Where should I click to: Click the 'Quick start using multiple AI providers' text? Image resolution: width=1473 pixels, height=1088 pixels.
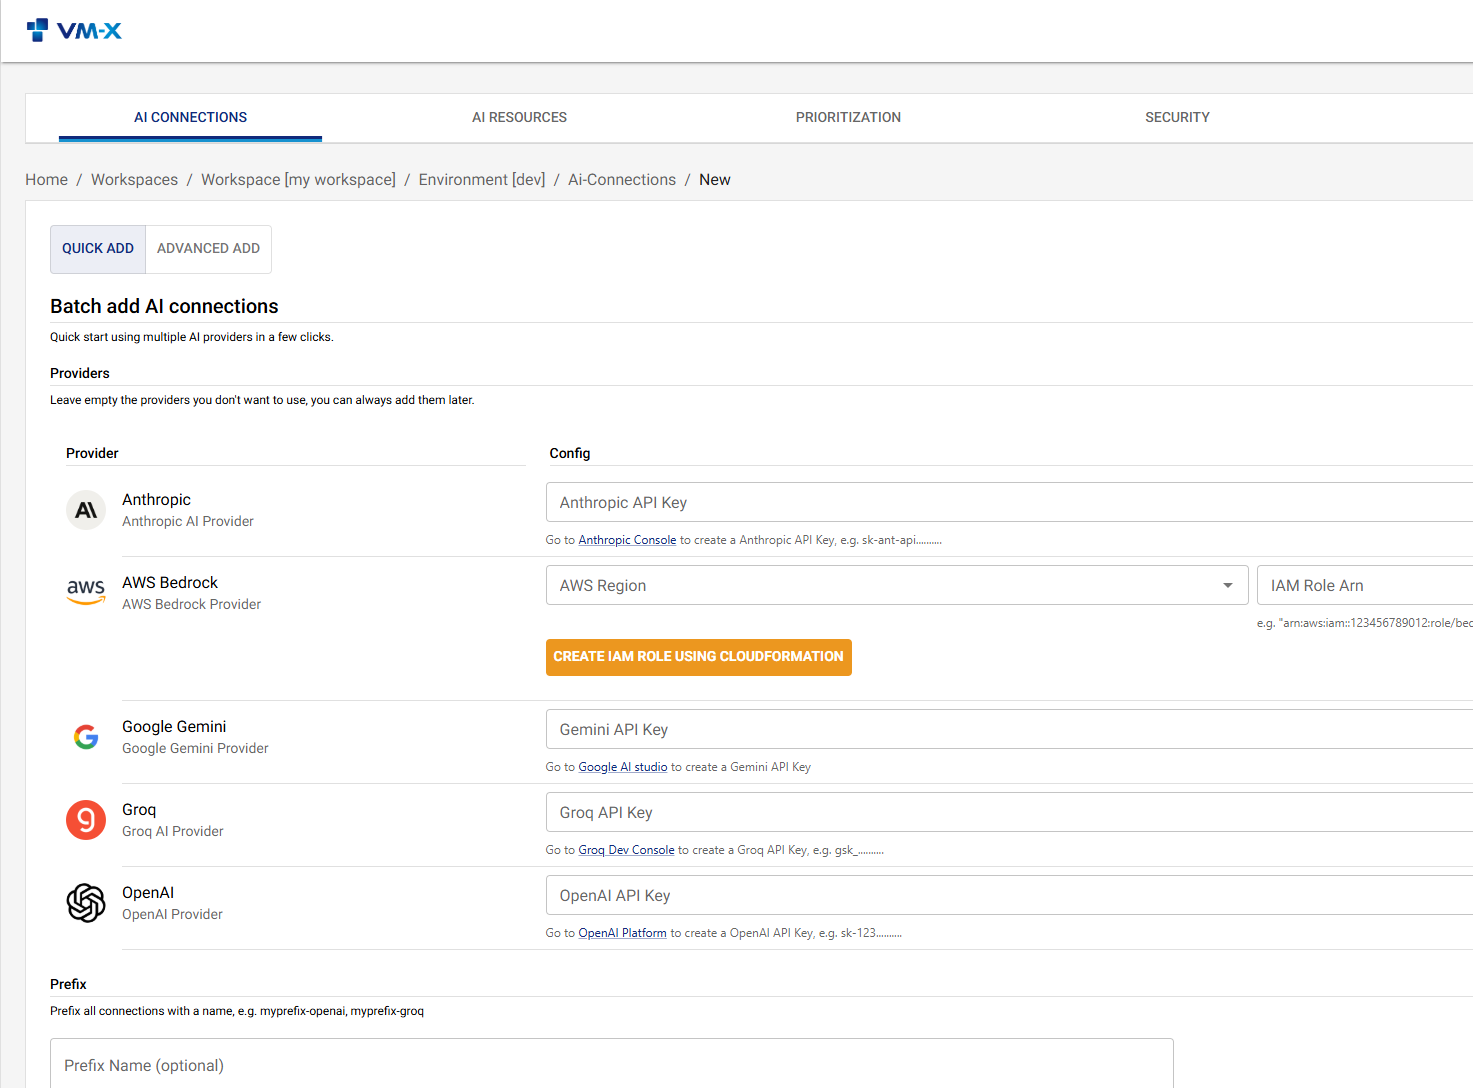coord(192,337)
